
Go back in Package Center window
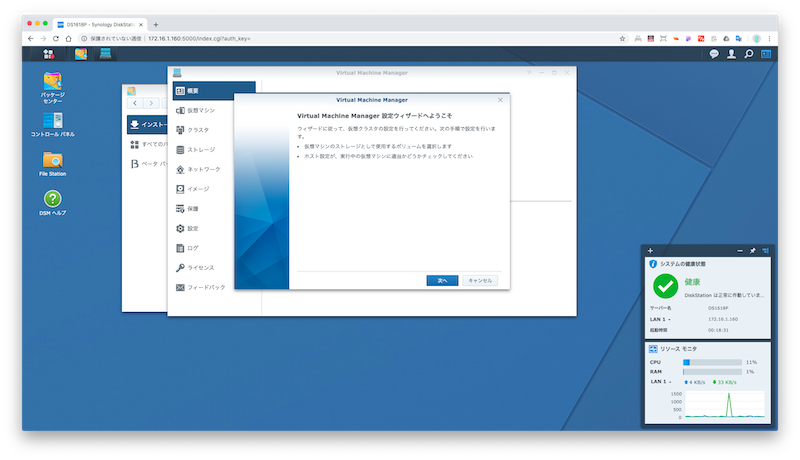tap(135, 103)
